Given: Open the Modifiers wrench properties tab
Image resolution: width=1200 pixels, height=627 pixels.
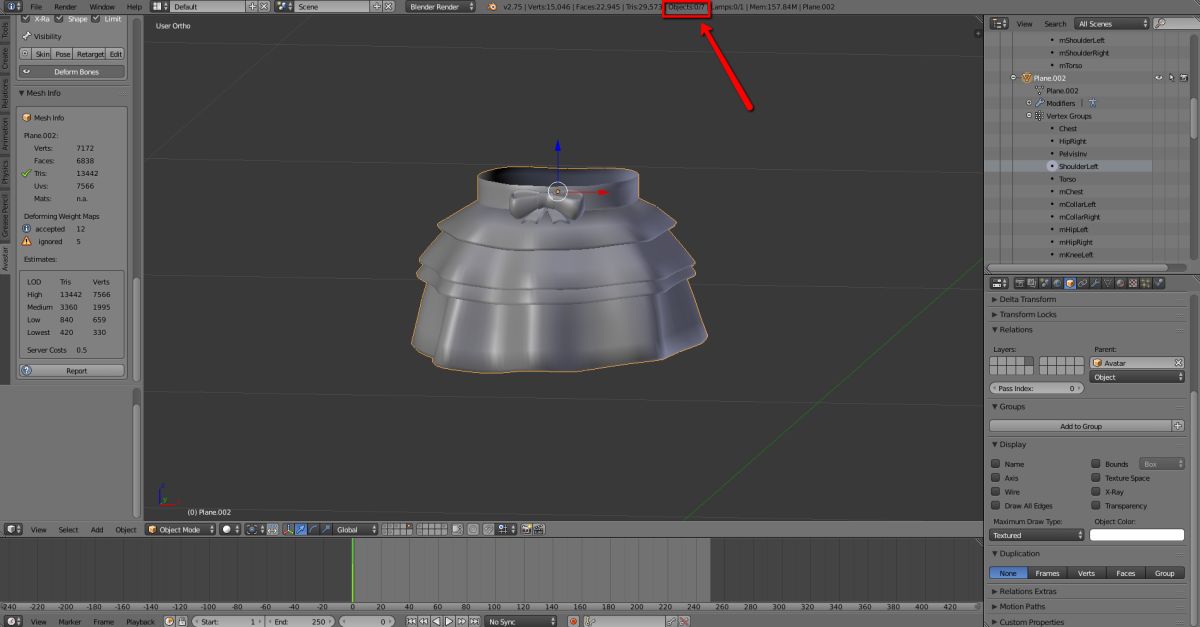Looking at the screenshot, I should 1096,283.
